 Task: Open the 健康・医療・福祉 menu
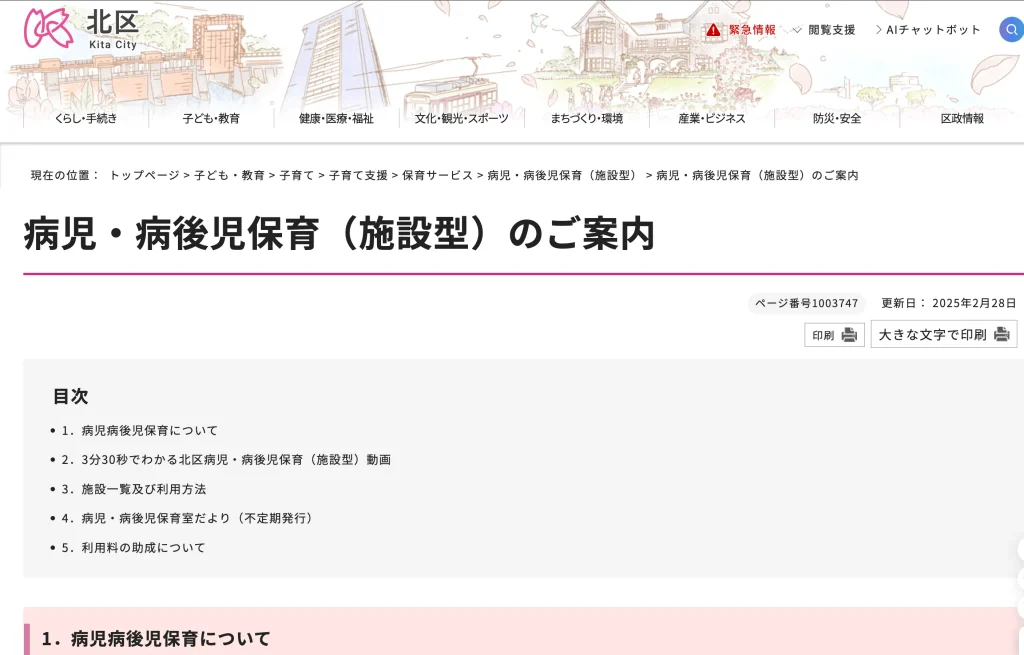coord(336,118)
